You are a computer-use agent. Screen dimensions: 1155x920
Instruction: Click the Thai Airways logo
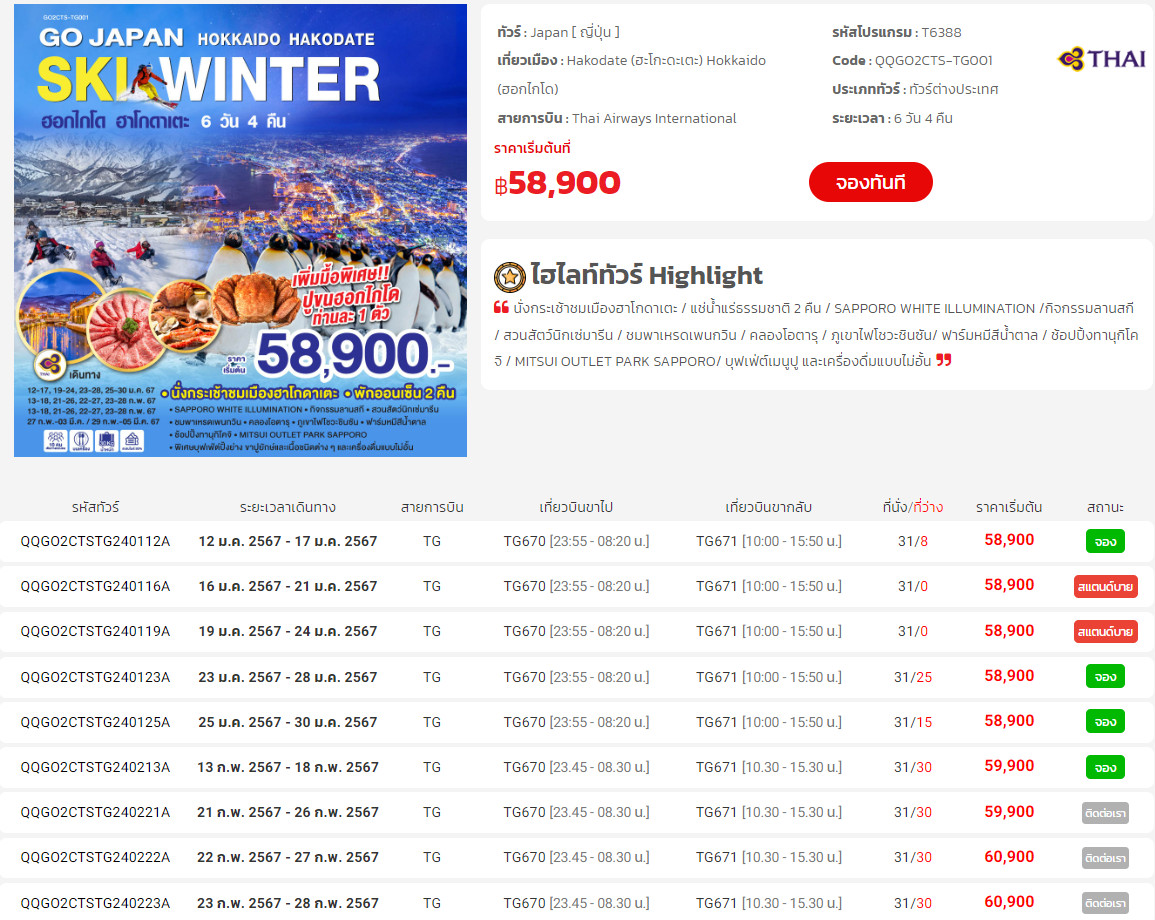[x=1101, y=59]
